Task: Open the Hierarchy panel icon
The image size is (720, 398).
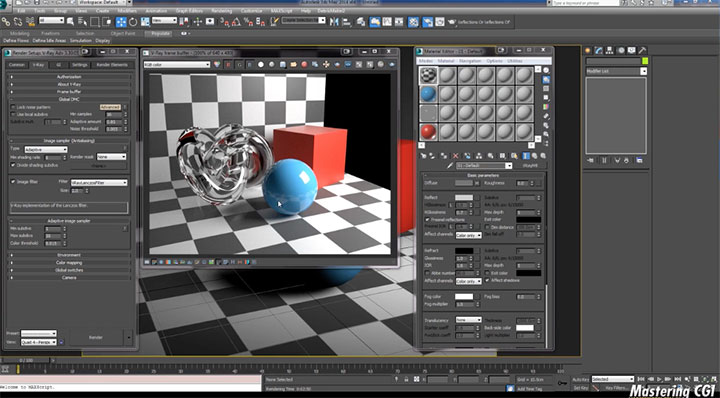Action: (x=610, y=50)
